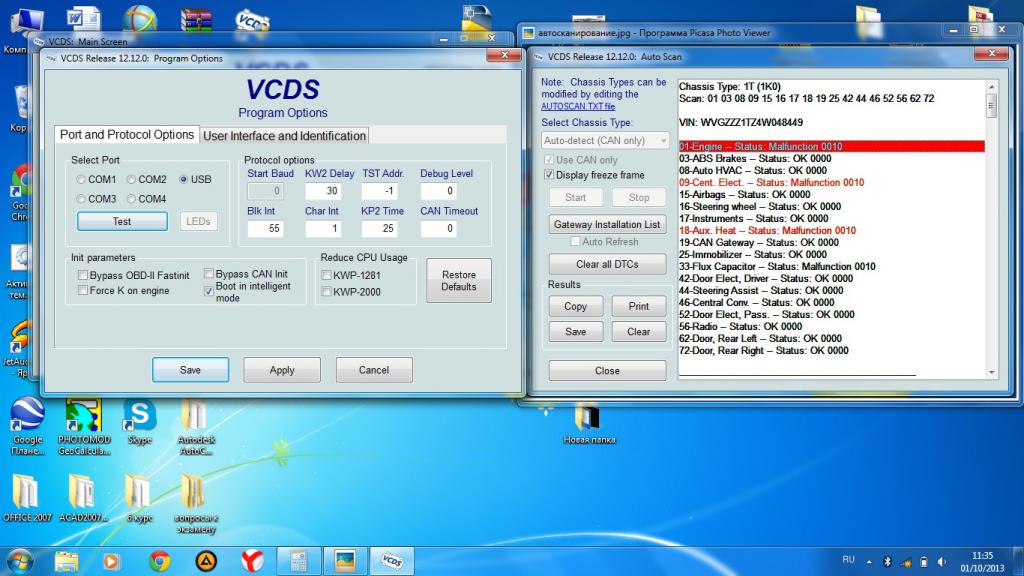Click the Bluetooth tray icon
Screen dimensions: 1024x576
[x=887, y=562]
